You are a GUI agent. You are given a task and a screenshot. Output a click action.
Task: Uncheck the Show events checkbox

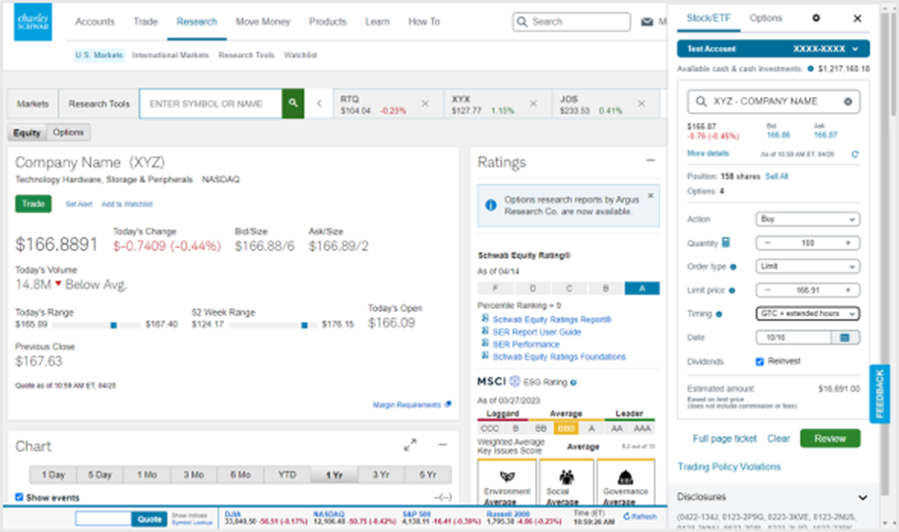[x=20, y=497]
